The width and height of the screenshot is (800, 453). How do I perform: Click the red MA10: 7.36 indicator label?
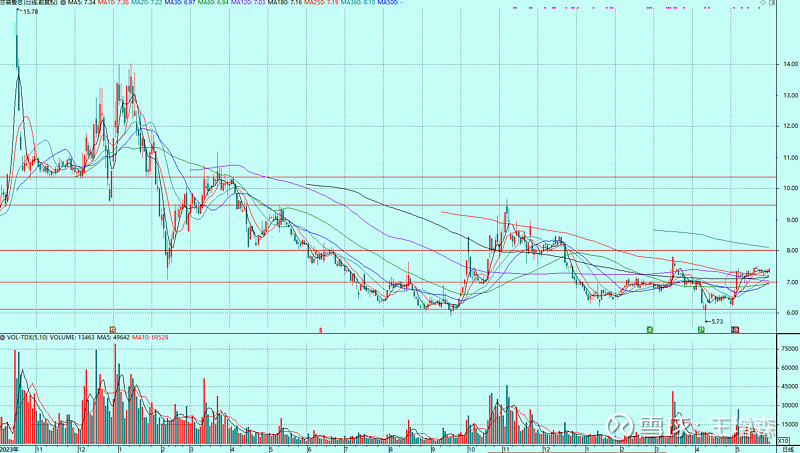(x=113, y=3)
